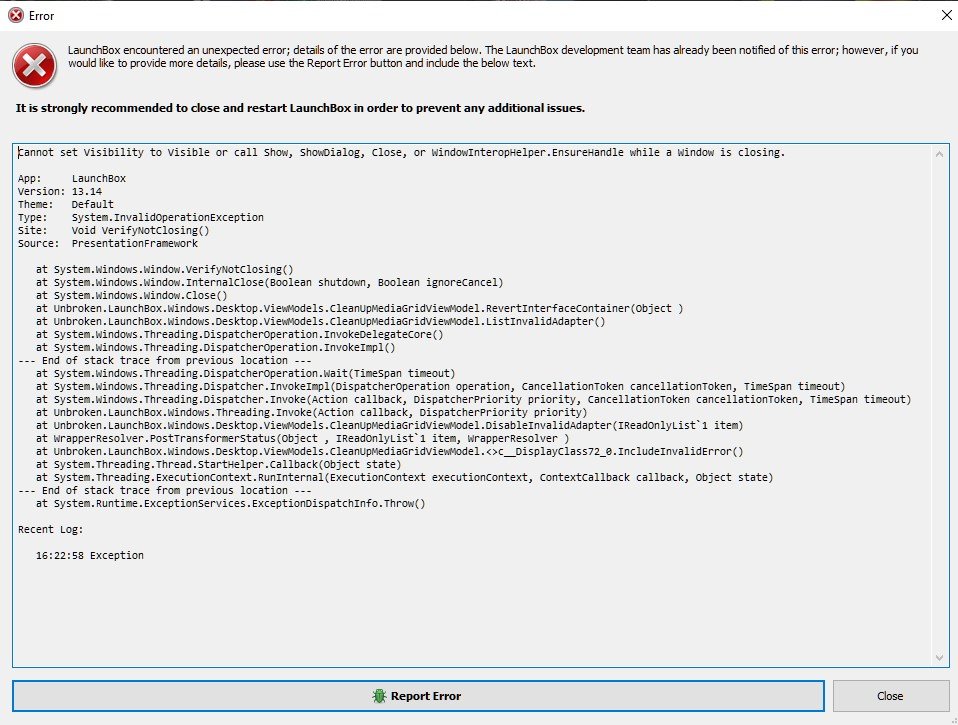Click the DispatcherOperation.Wait(TimeSpan timeout) line
This screenshot has width=958, height=725.
point(246,373)
